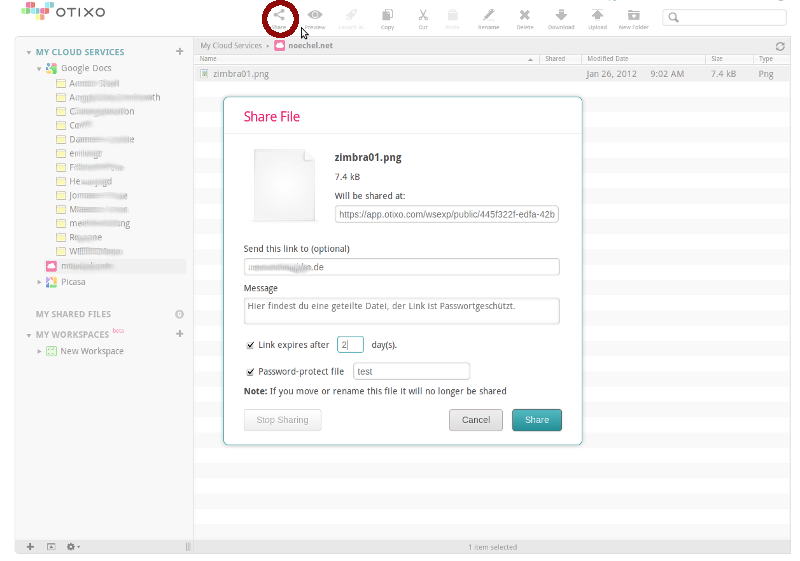The height and width of the screenshot is (561, 800).
Task: Click the Download arrow icon
Action: click(561, 17)
